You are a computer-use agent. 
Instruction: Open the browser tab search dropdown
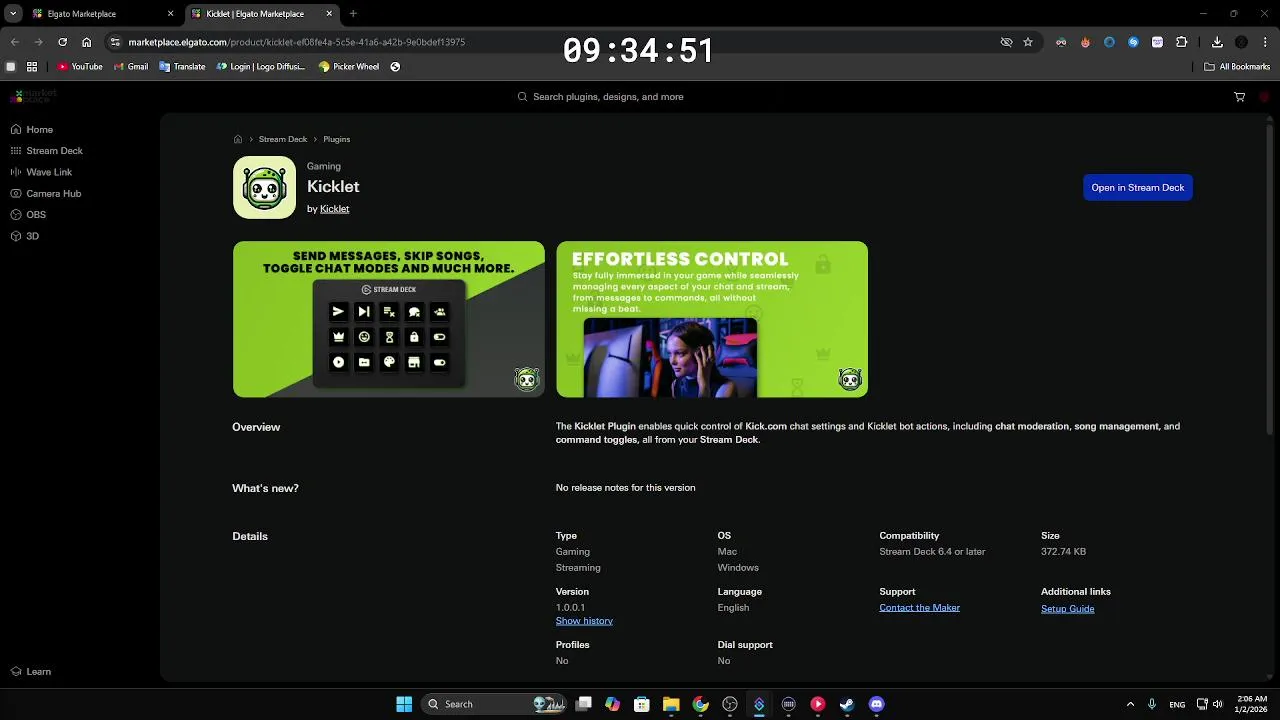(13, 14)
